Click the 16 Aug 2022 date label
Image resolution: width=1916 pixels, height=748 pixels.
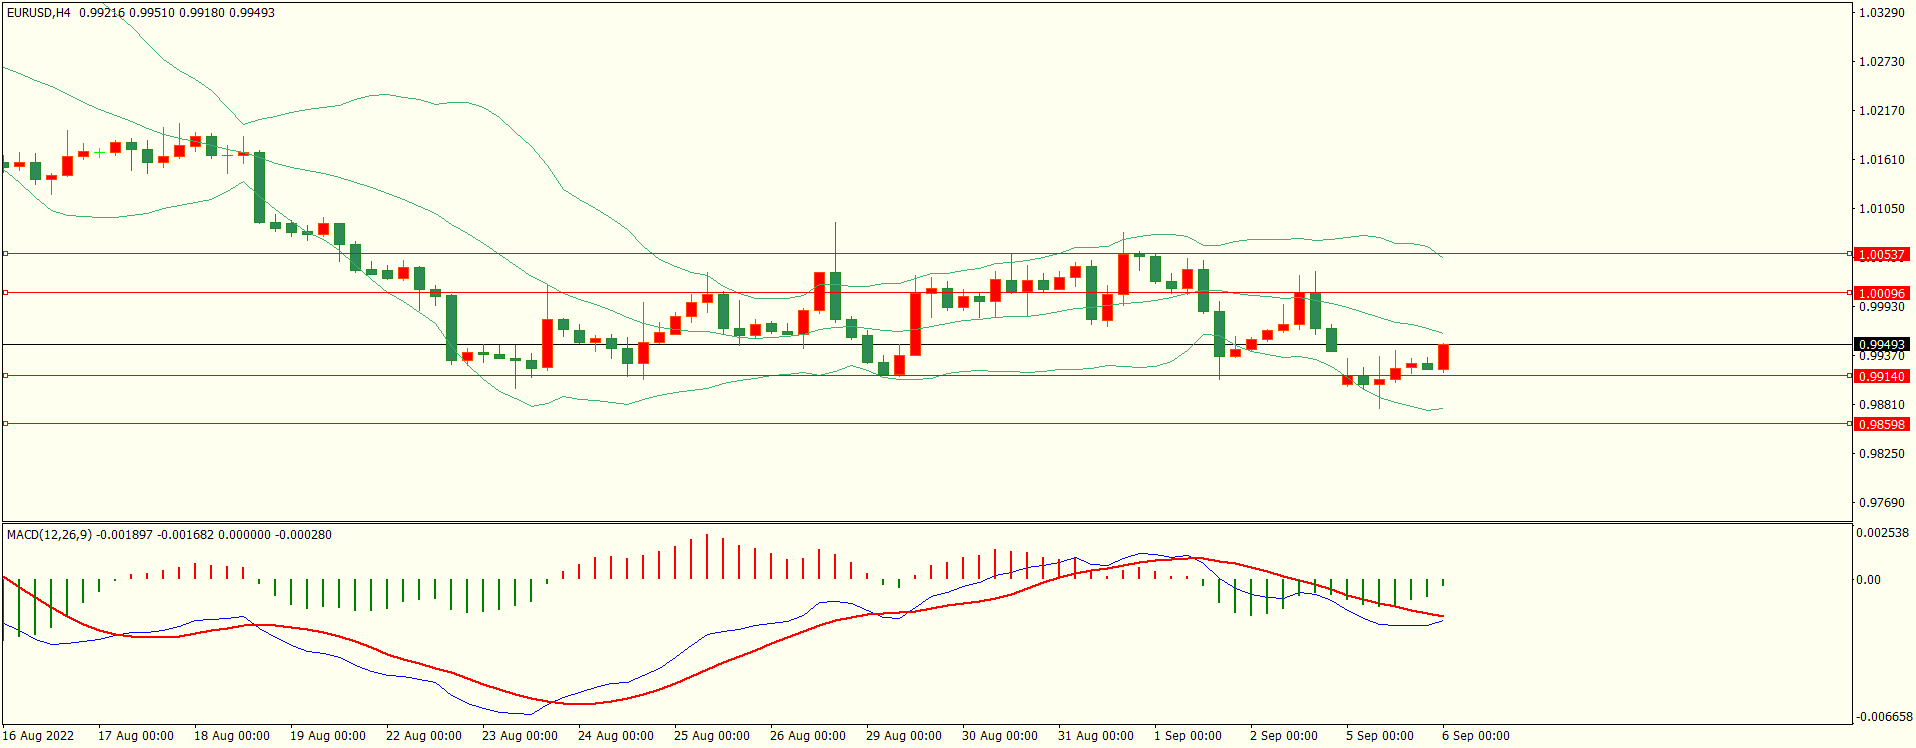[x=38, y=736]
